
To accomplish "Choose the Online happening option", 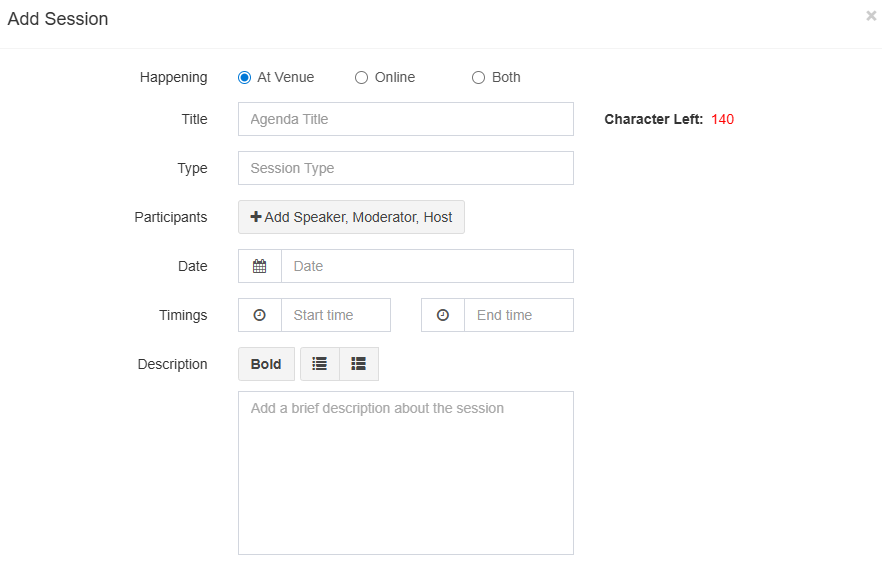I will (362, 77).
